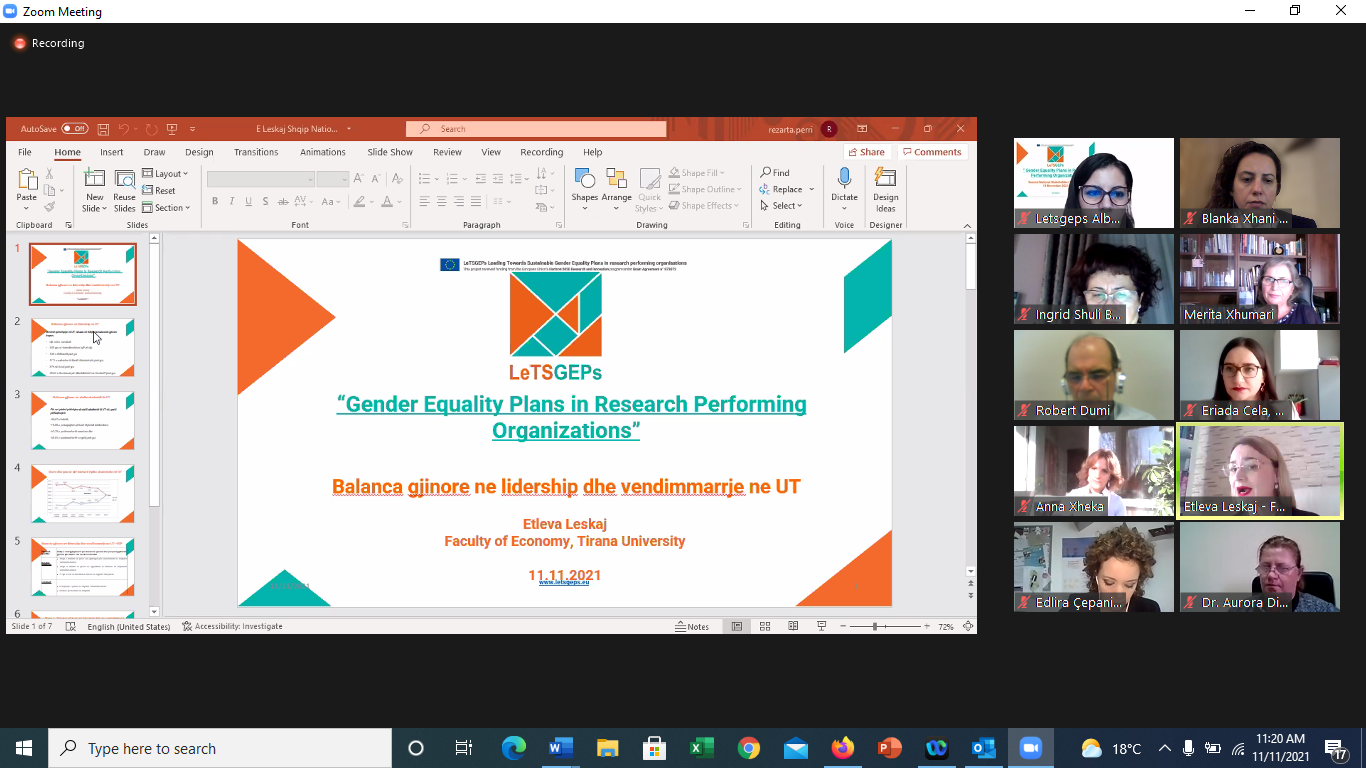Click Find in Editing group
1366x768 pixels.
(x=775, y=173)
